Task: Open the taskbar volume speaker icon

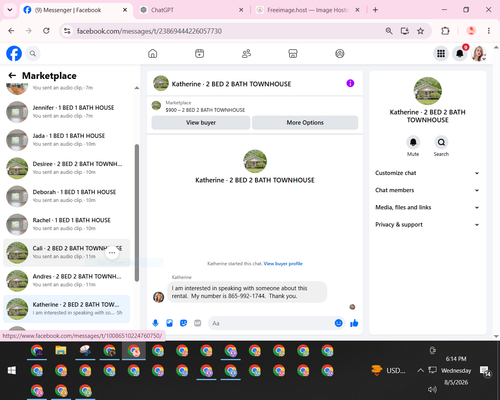Action: (x=432, y=389)
